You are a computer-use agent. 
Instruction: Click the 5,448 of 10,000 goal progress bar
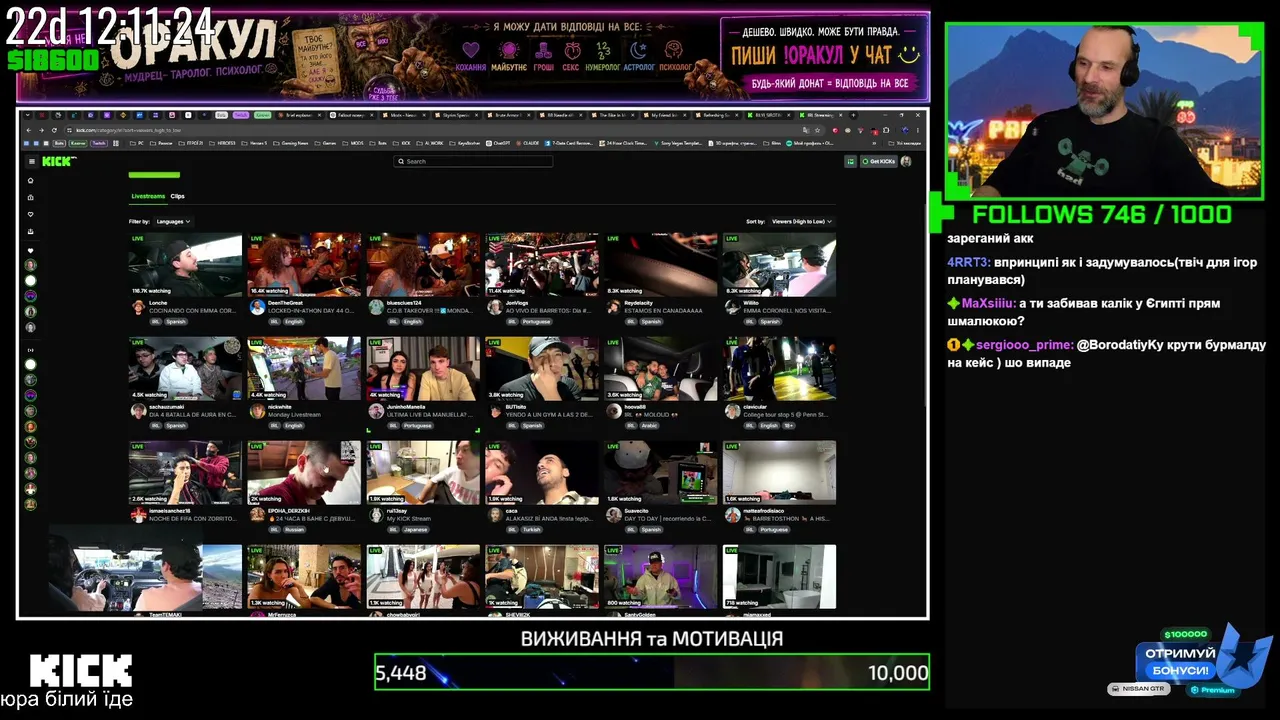tap(652, 672)
